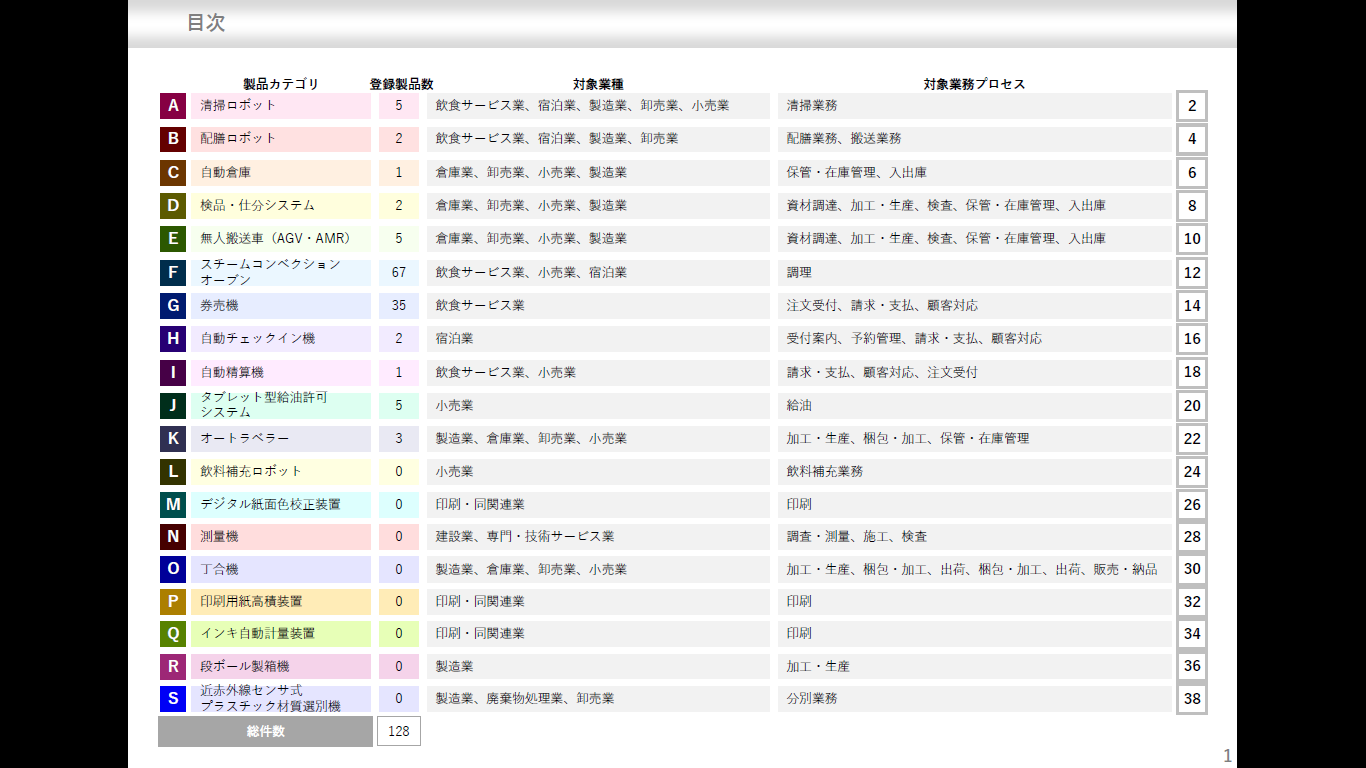This screenshot has width=1366, height=768.
Task: Select the 近赤外線センサ式プラスチック材質選別機 cell
Action: [281, 699]
